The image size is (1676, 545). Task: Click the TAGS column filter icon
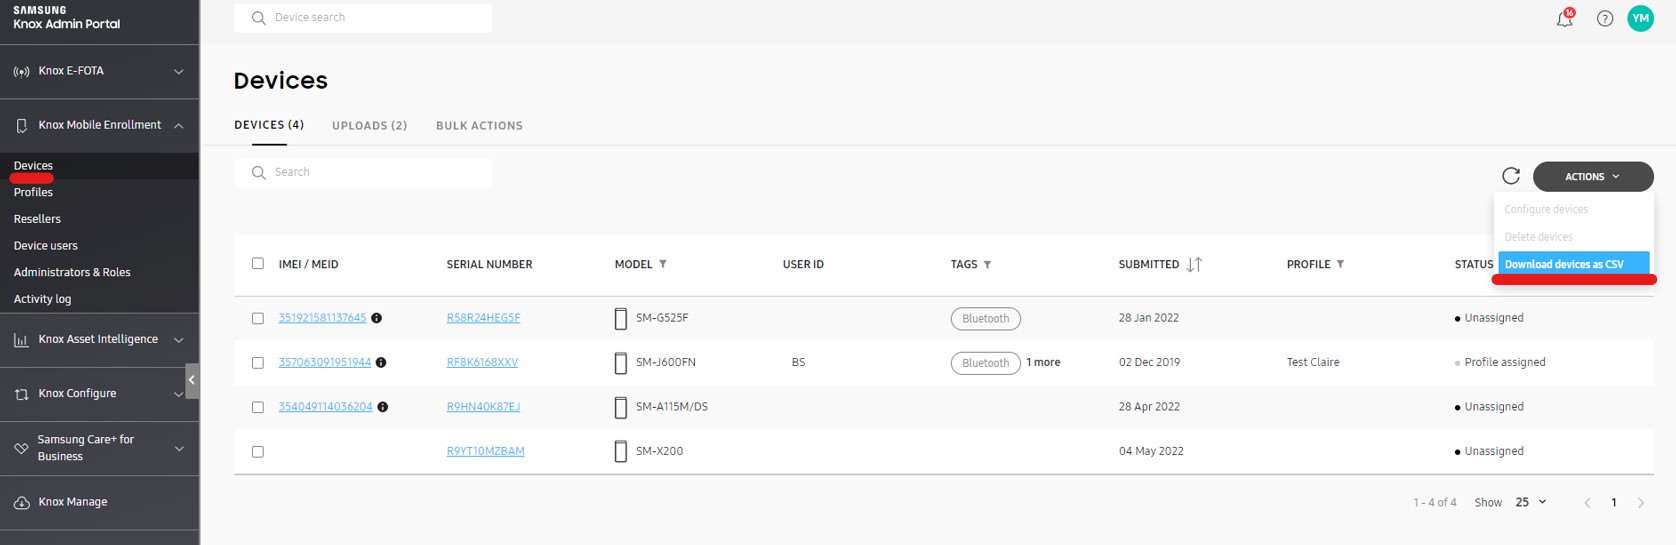pyautogui.click(x=987, y=264)
